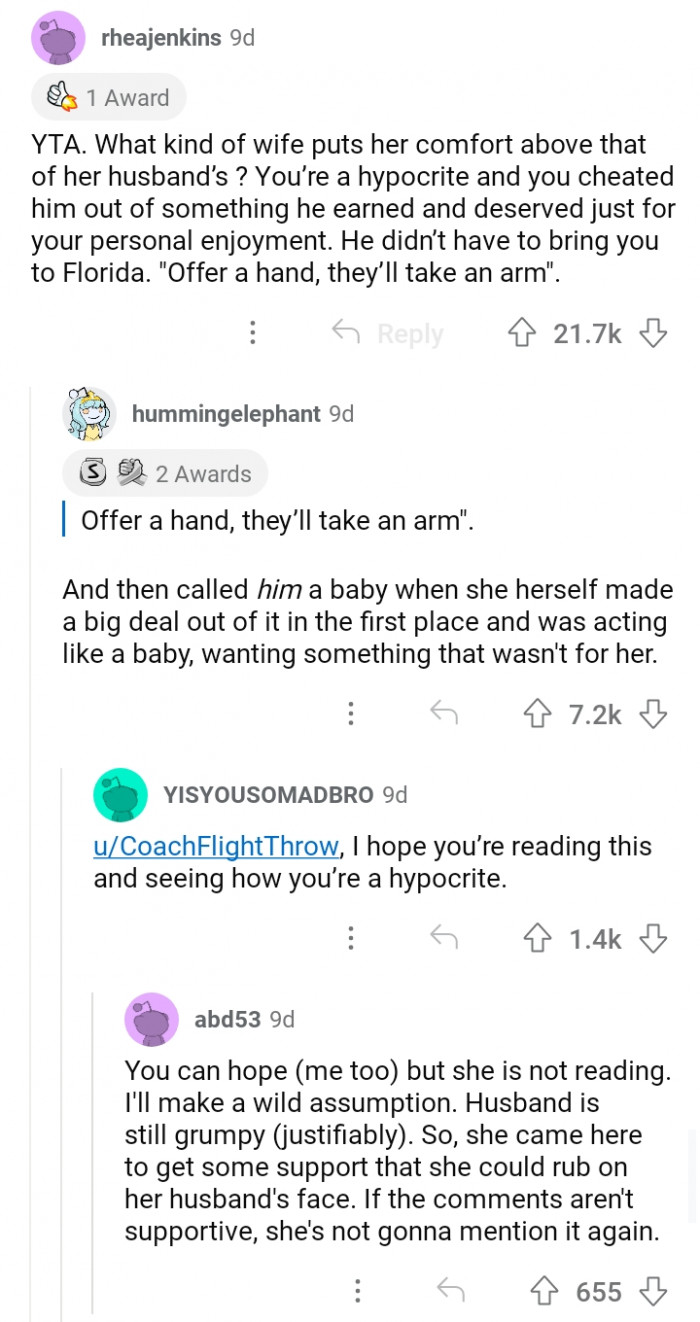Open more options on hummingelephant's comment
Viewport: 700px width, 1322px height.
tap(351, 713)
